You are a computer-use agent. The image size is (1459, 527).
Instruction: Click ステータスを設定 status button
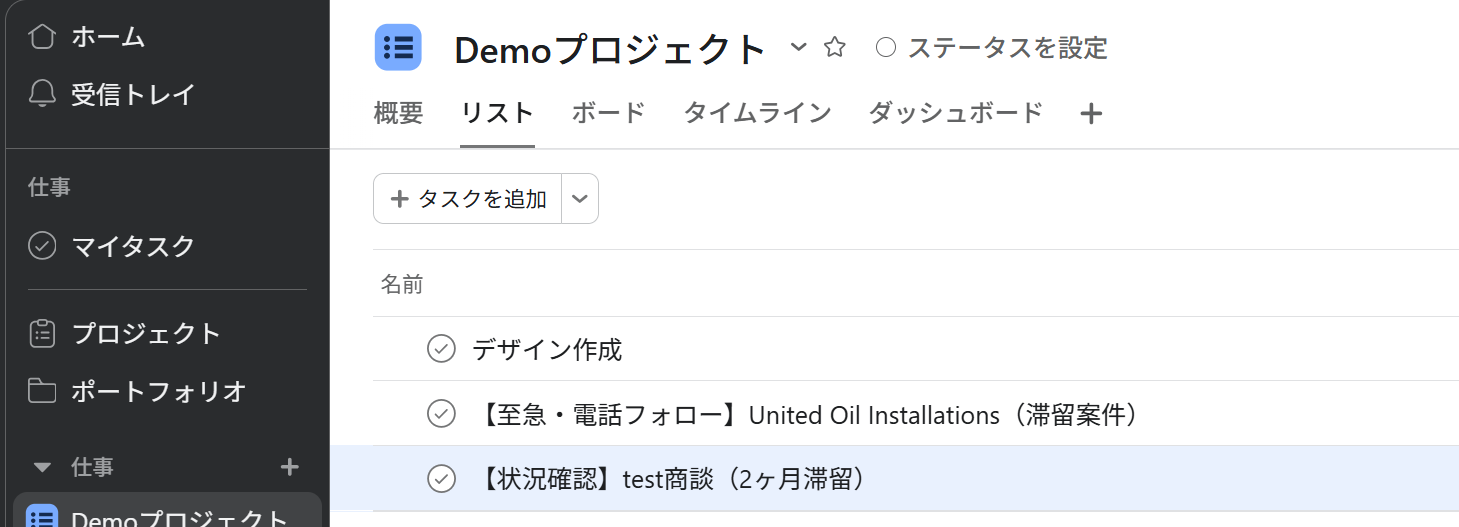click(992, 47)
